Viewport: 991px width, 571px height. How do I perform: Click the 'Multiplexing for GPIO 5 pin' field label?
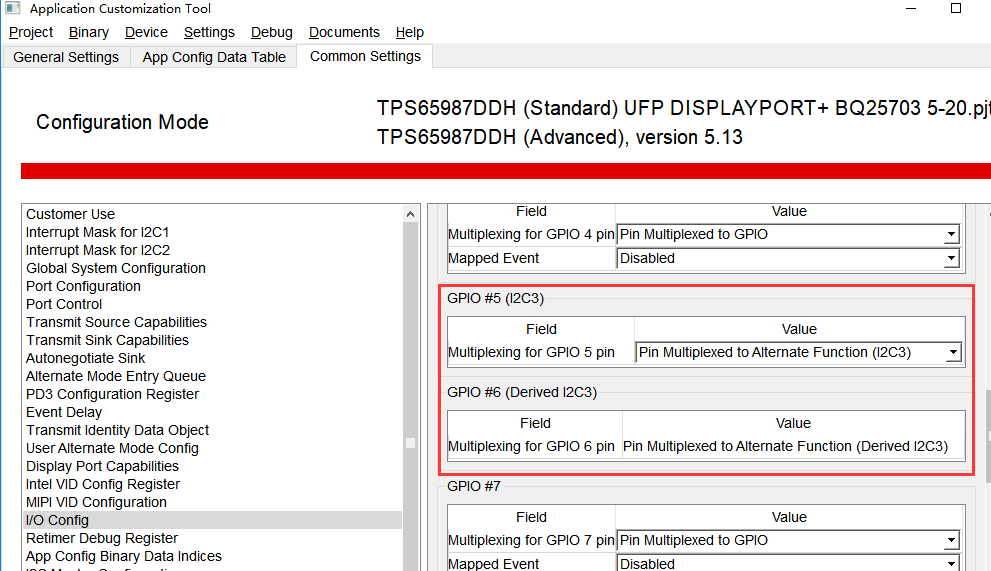click(532, 352)
